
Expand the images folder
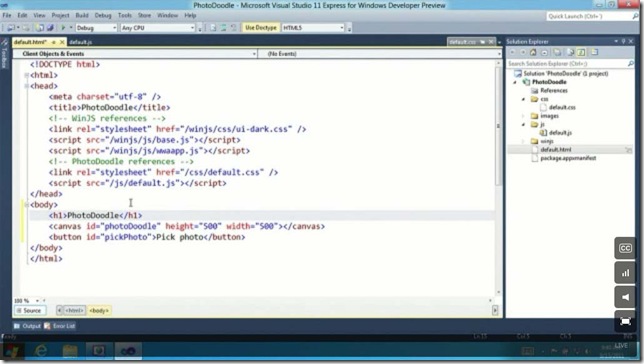click(524, 116)
